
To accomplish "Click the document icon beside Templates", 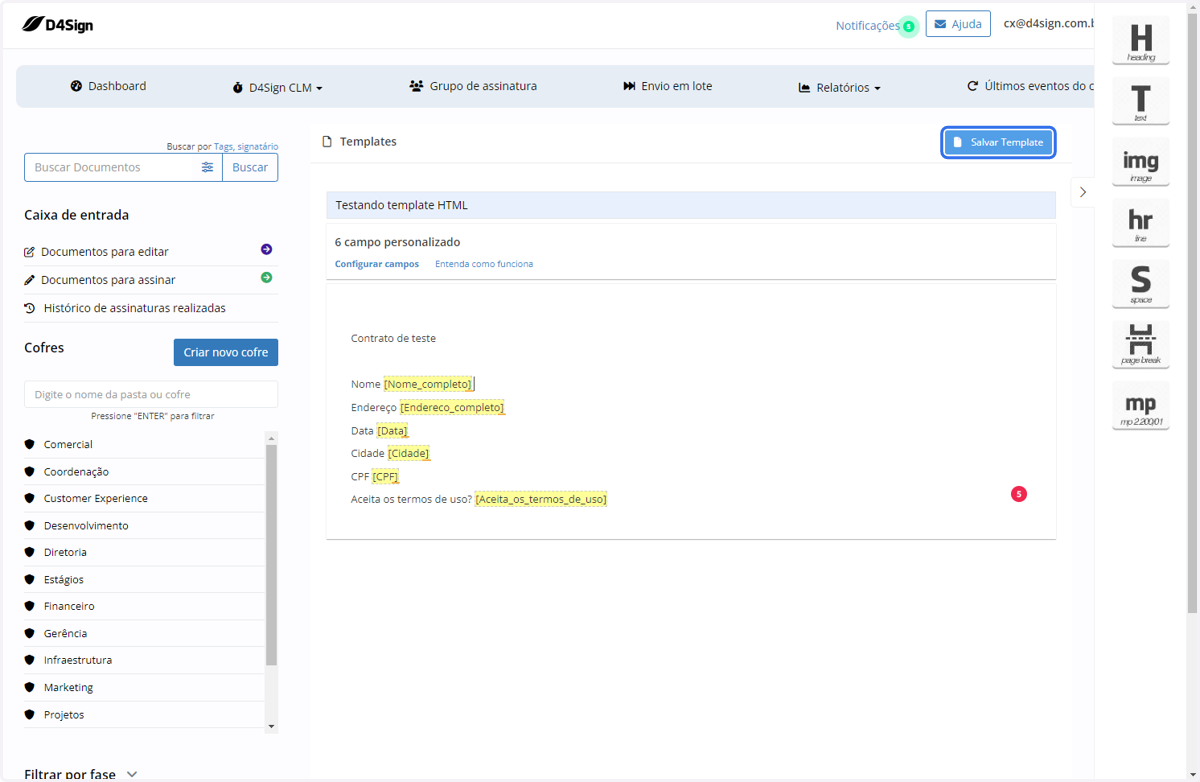I will coord(327,142).
